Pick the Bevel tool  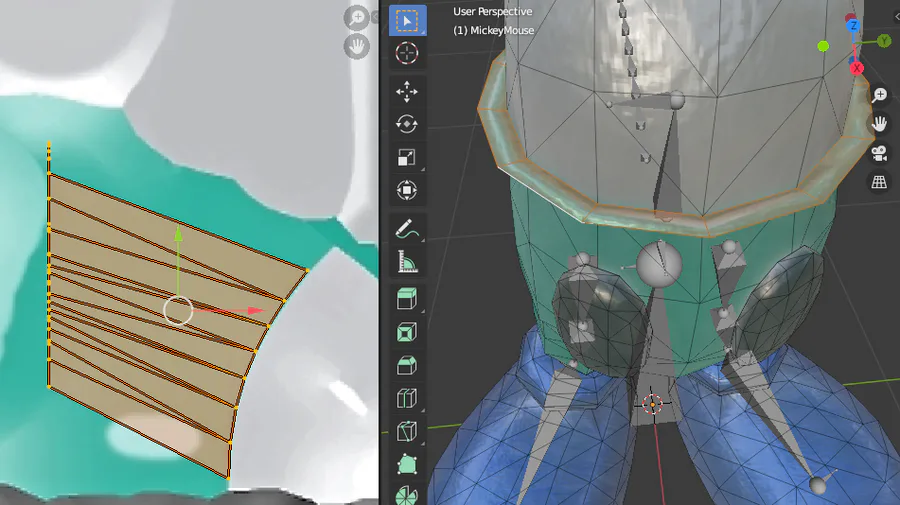[x=407, y=366]
